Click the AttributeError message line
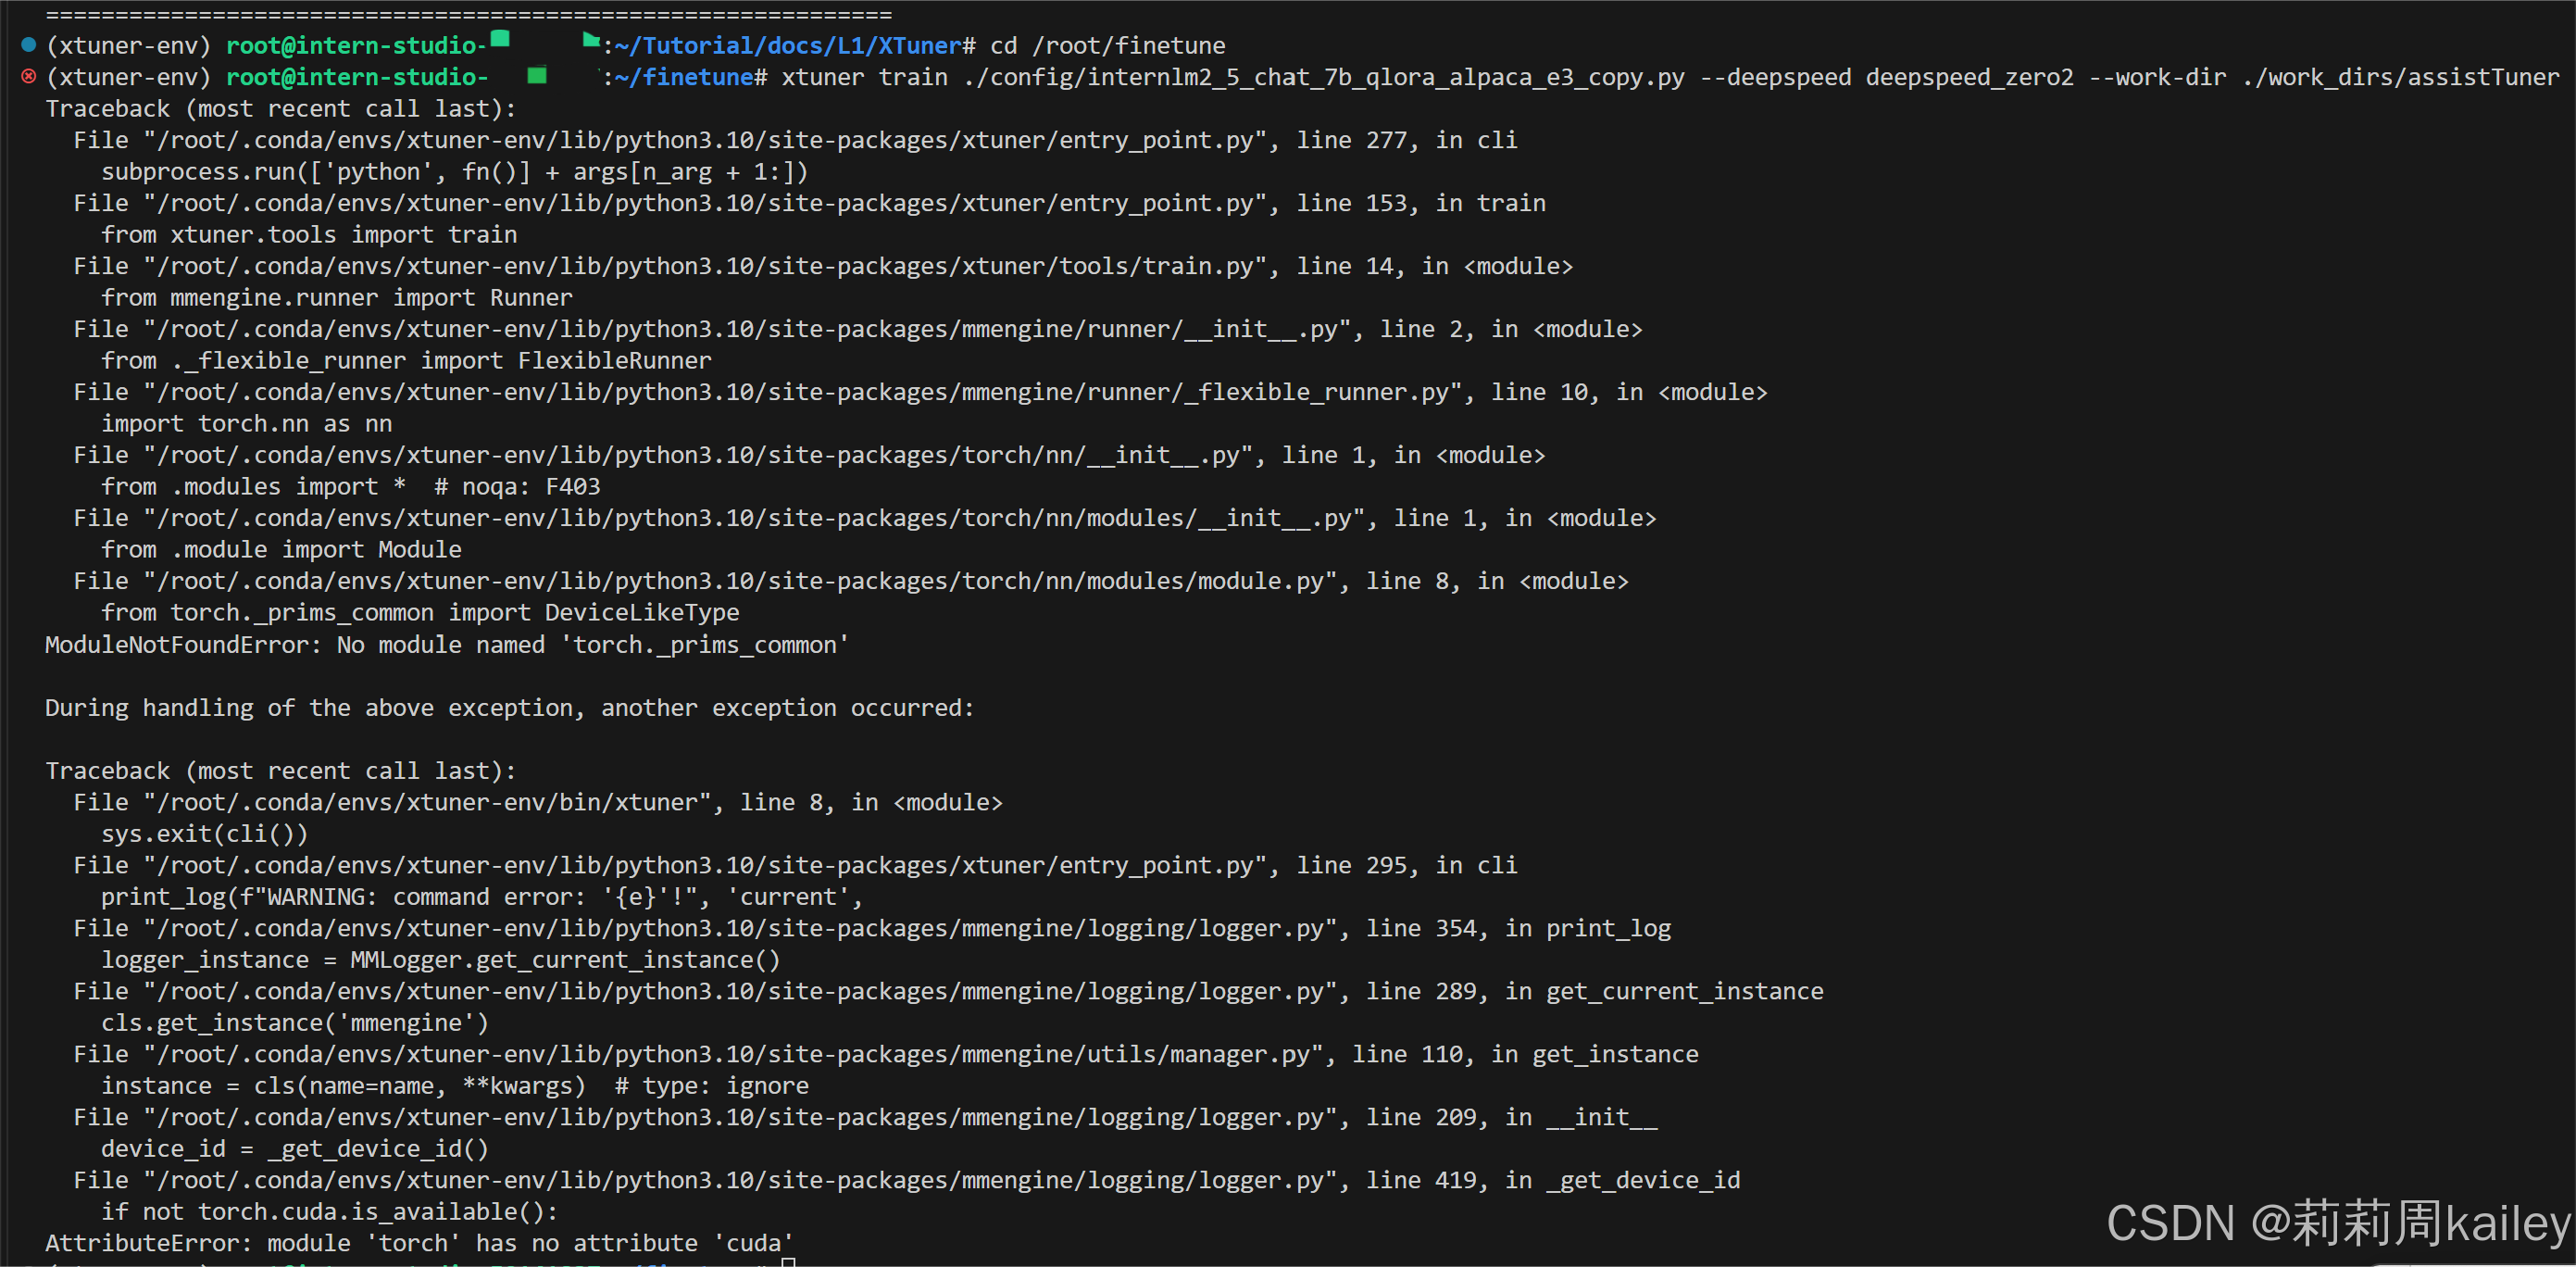This screenshot has height=1267, width=2576. (419, 1243)
